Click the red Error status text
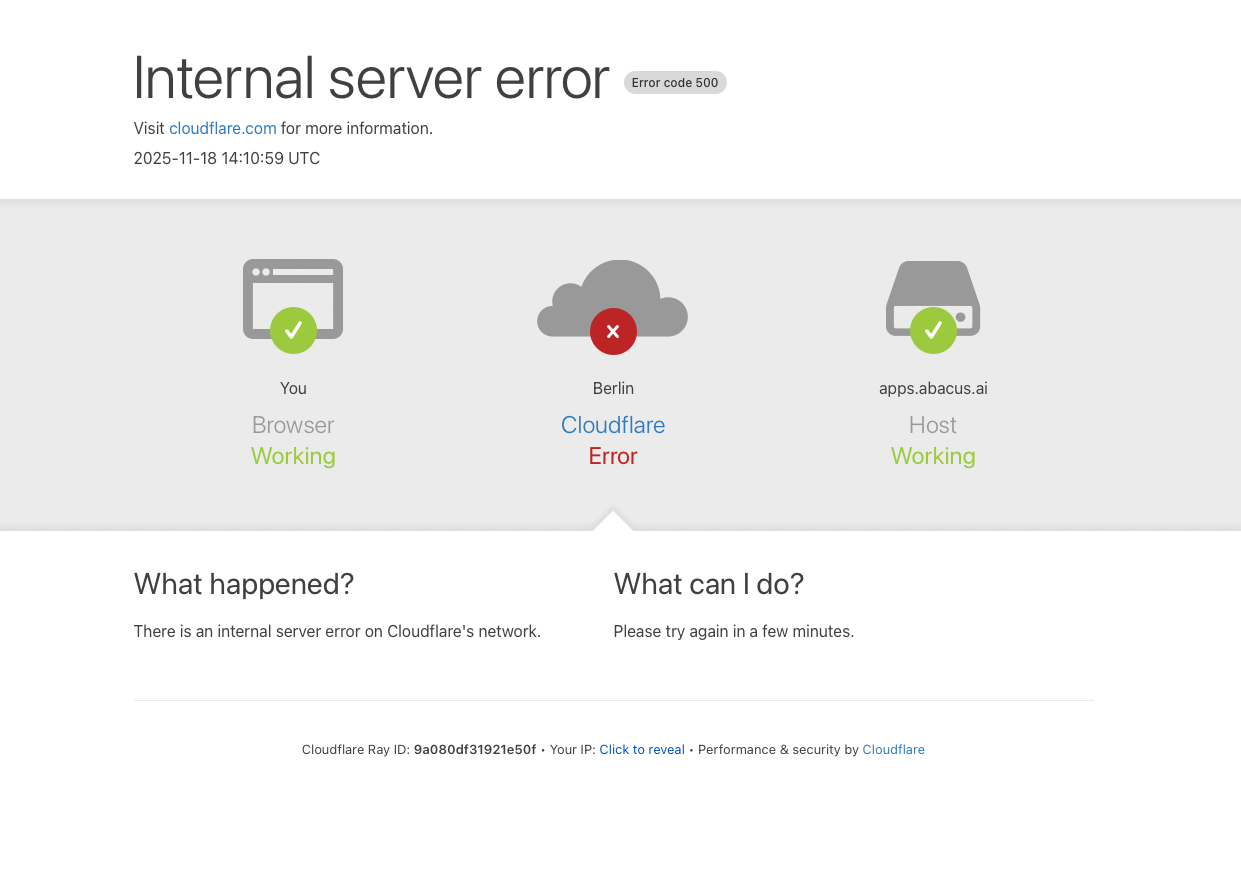 [x=613, y=456]
